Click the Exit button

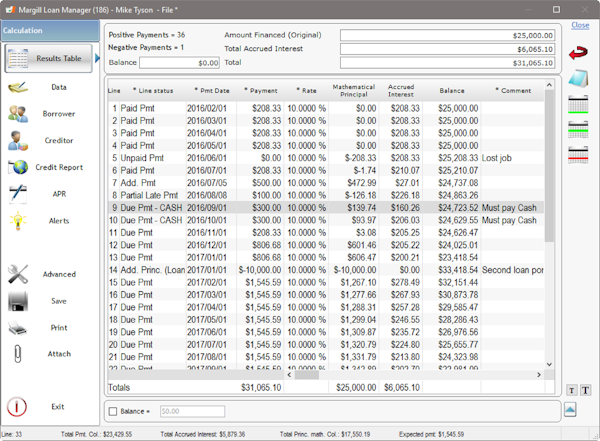click(19, 407)
